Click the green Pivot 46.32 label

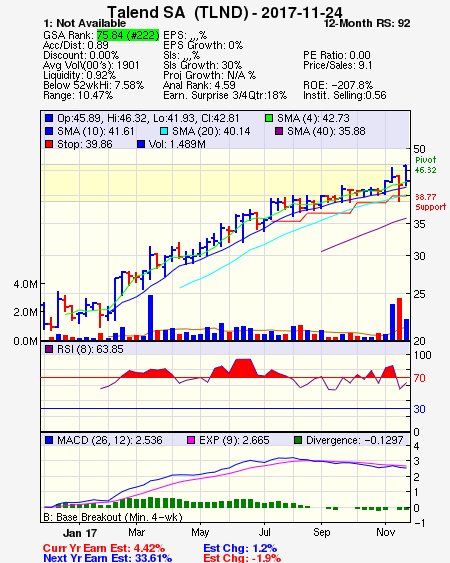tap(426, 165)
